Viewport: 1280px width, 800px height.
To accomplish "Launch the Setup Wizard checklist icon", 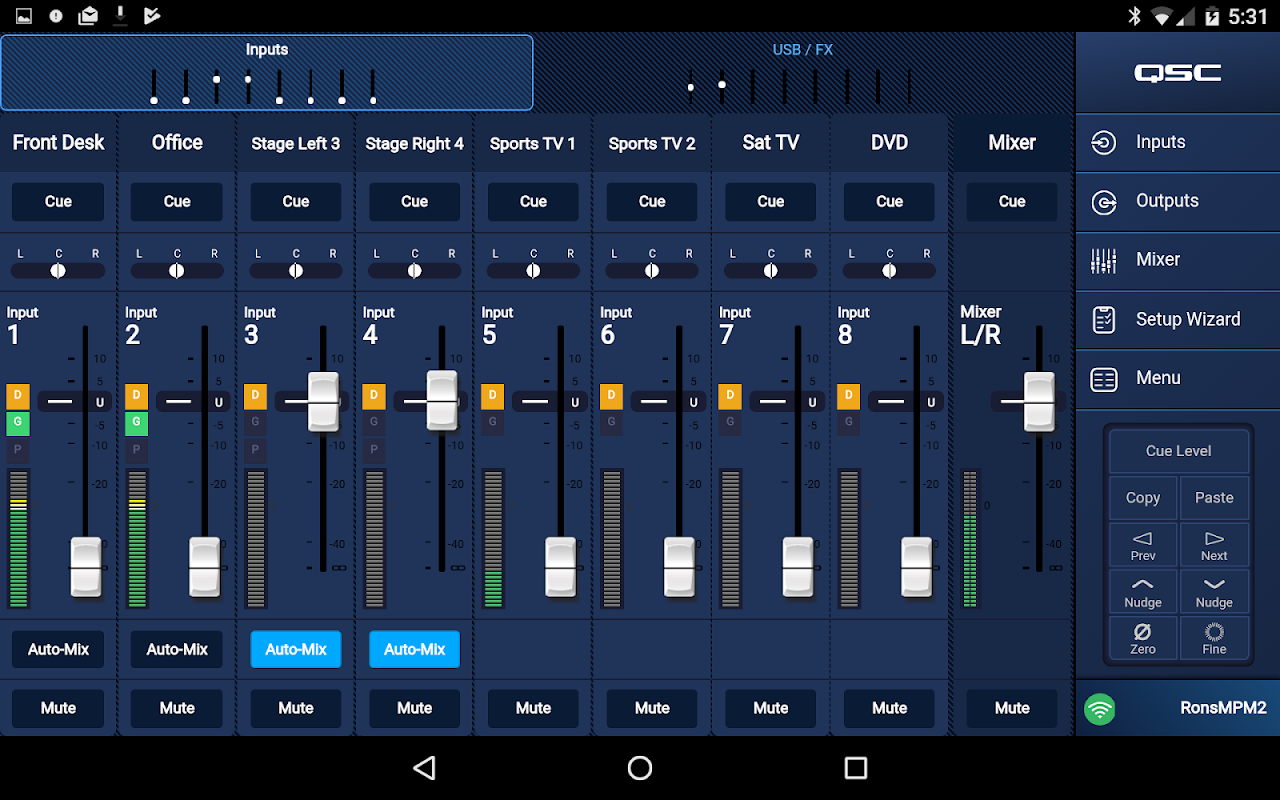I will [1103, 320].
